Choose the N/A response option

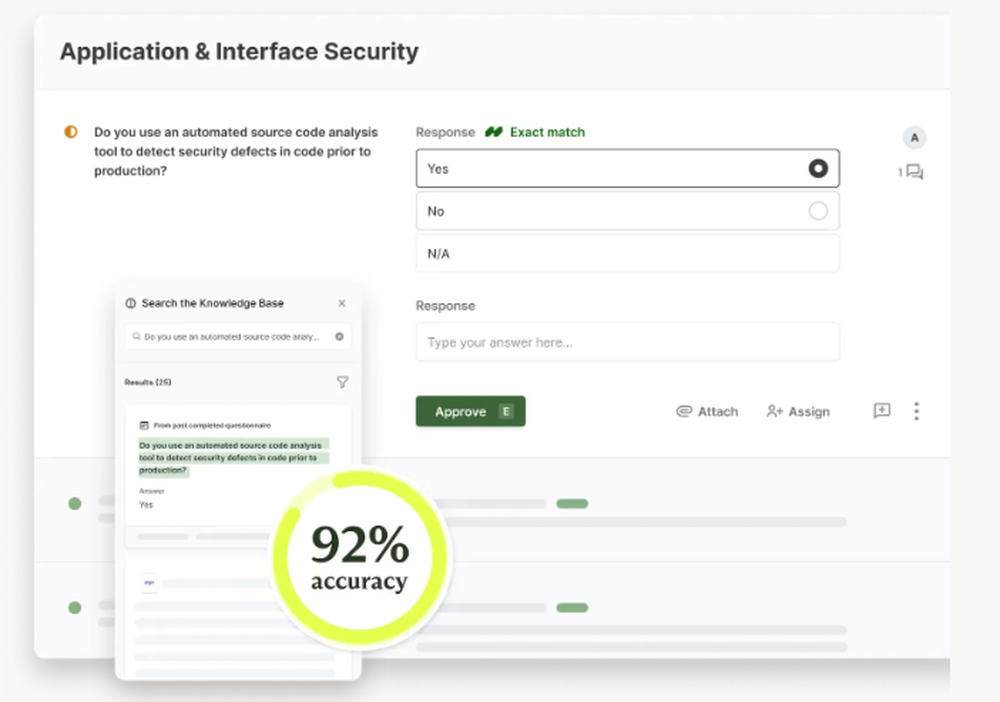pos(628,254)
